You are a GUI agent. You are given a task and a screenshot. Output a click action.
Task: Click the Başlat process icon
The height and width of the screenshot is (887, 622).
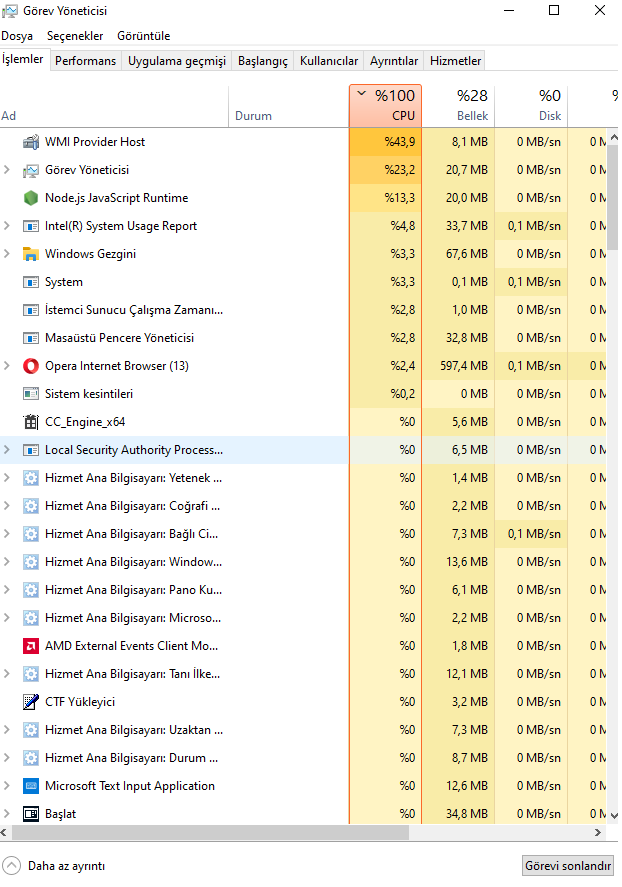click(31, 814)
